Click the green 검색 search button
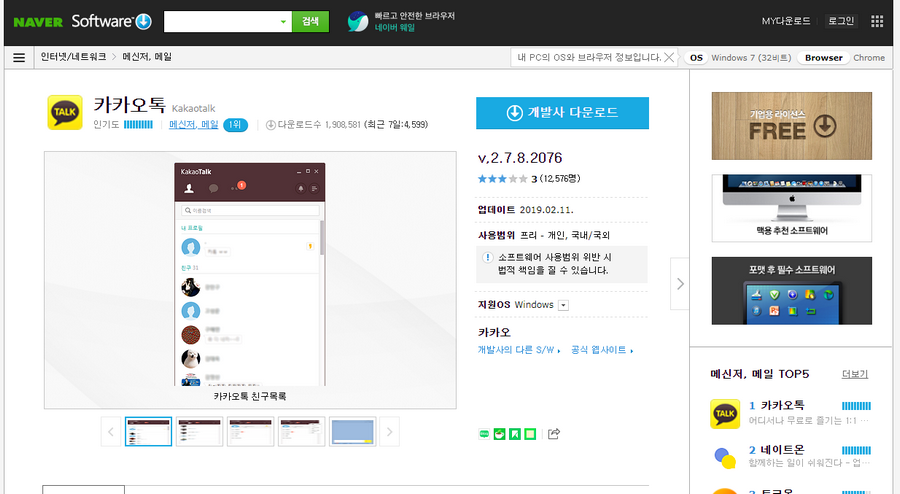Viewport: 900px width, 494px height. [311, 21]
